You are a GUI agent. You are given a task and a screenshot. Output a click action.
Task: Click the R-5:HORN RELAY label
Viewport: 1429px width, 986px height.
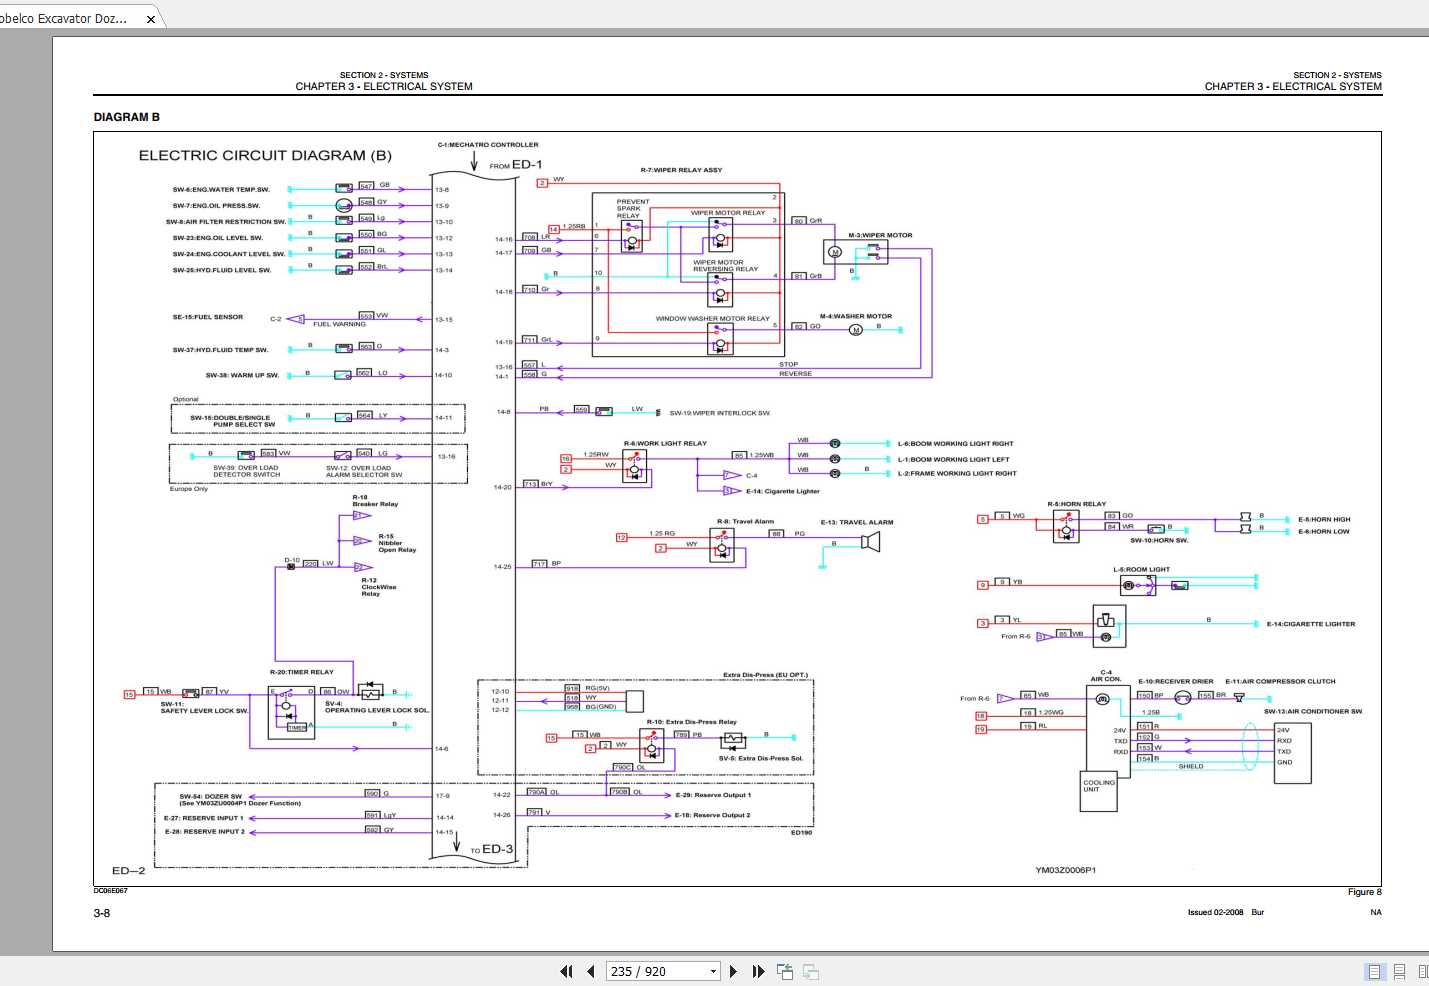tap(1077, 504)
